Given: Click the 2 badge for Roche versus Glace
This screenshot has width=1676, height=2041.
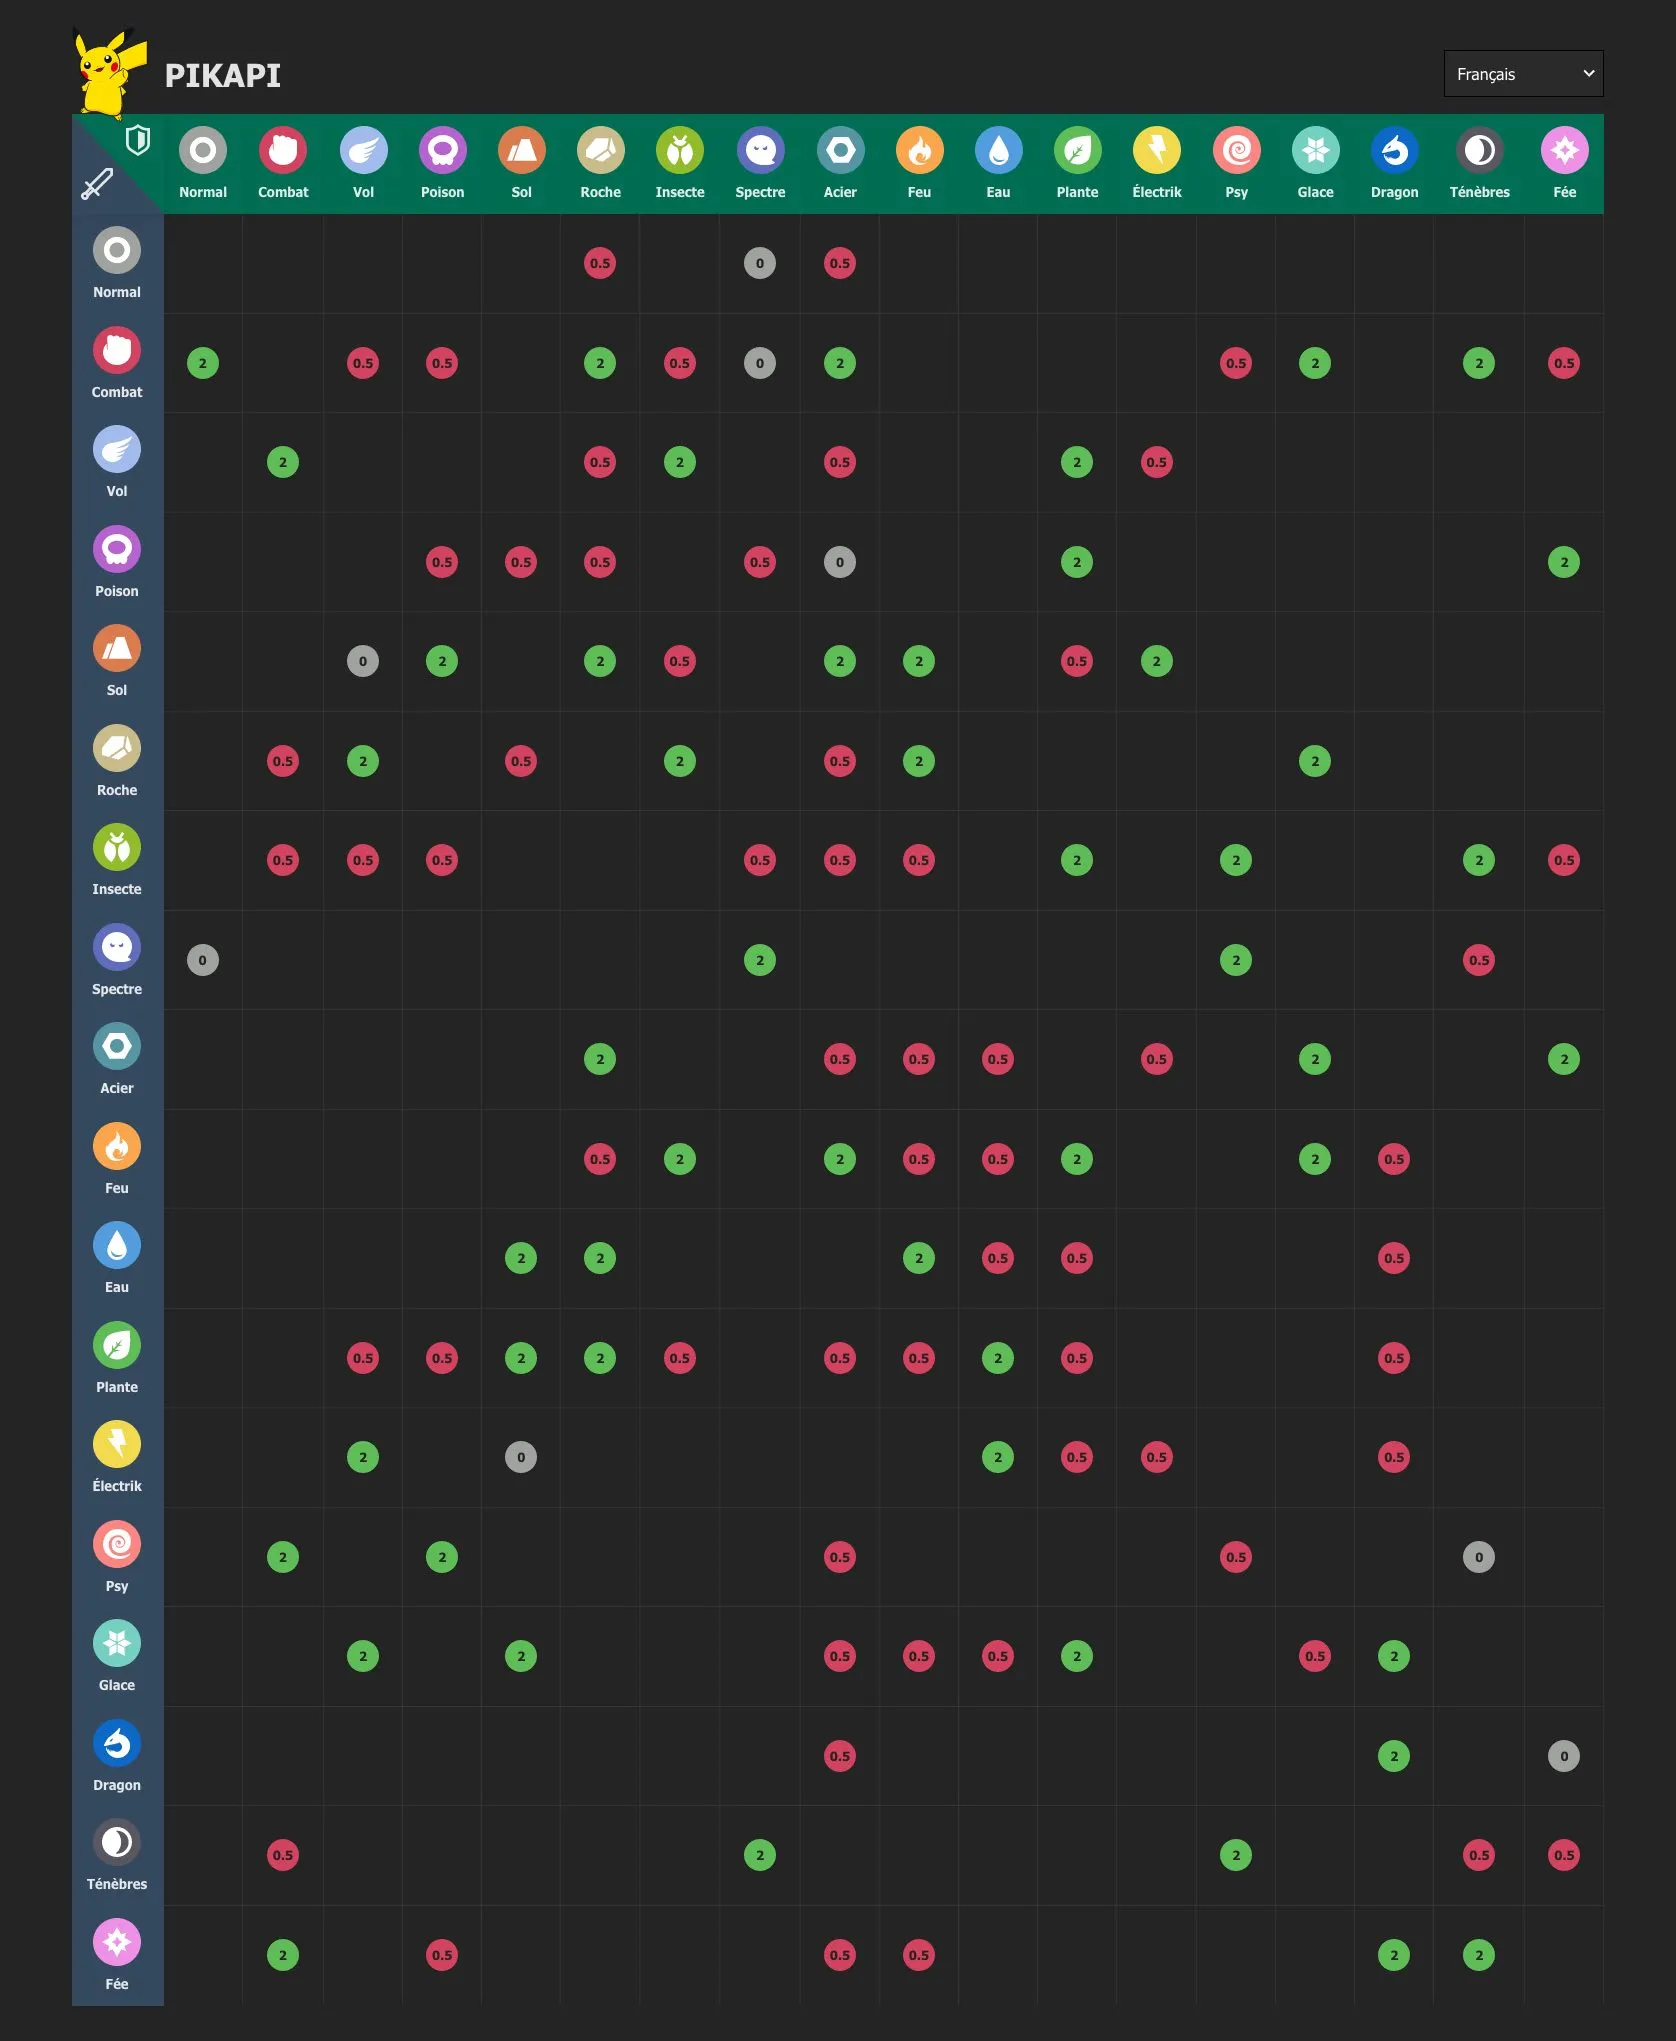Looking at the screenshot, I should 1315,761.
